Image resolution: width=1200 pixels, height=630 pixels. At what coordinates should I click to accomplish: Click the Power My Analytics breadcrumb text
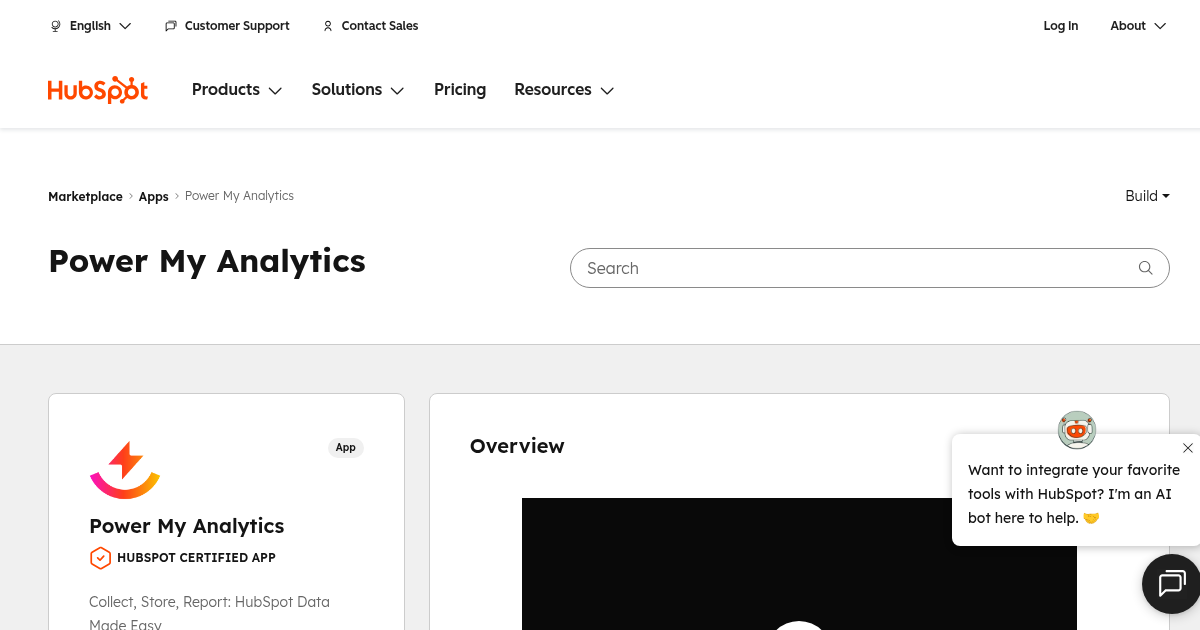(x=239, y=196)
